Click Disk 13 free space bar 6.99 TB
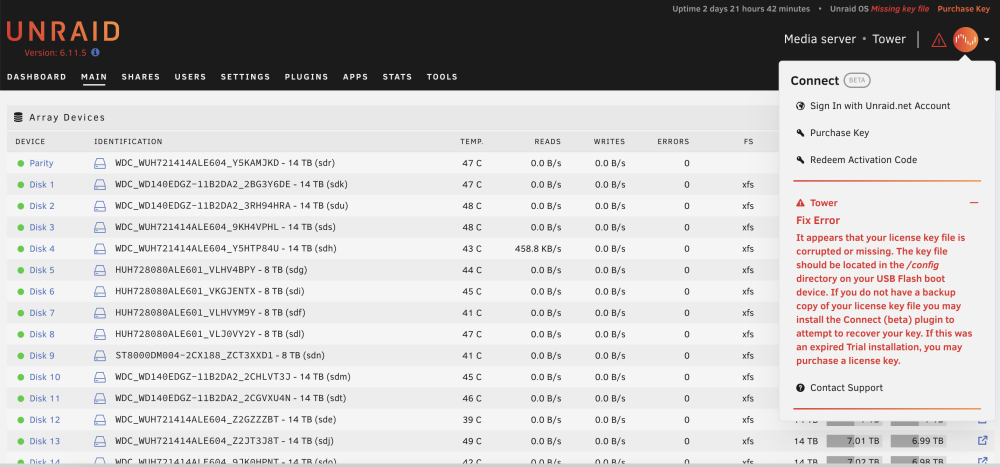 [918, 441]
